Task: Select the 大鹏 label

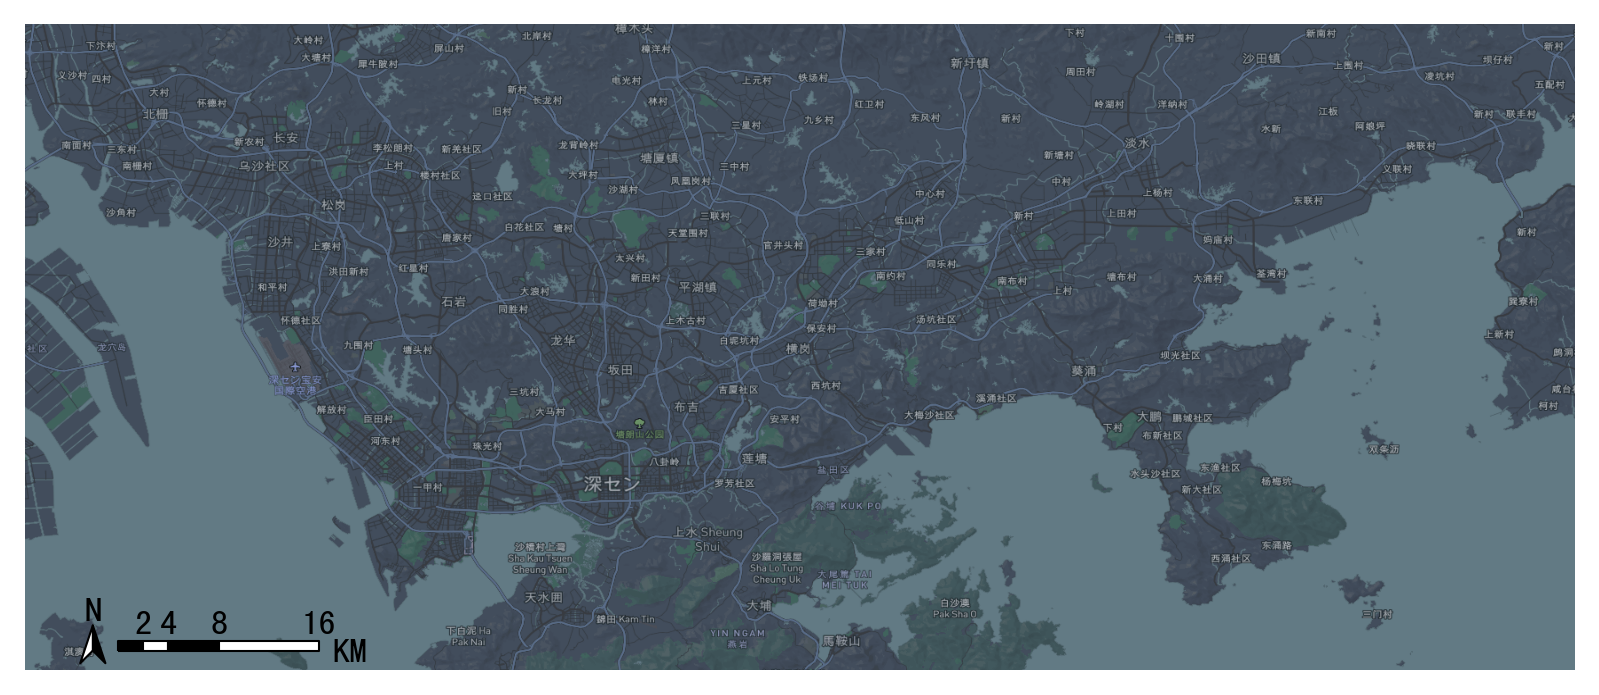Action: (x=1149, y=416)
